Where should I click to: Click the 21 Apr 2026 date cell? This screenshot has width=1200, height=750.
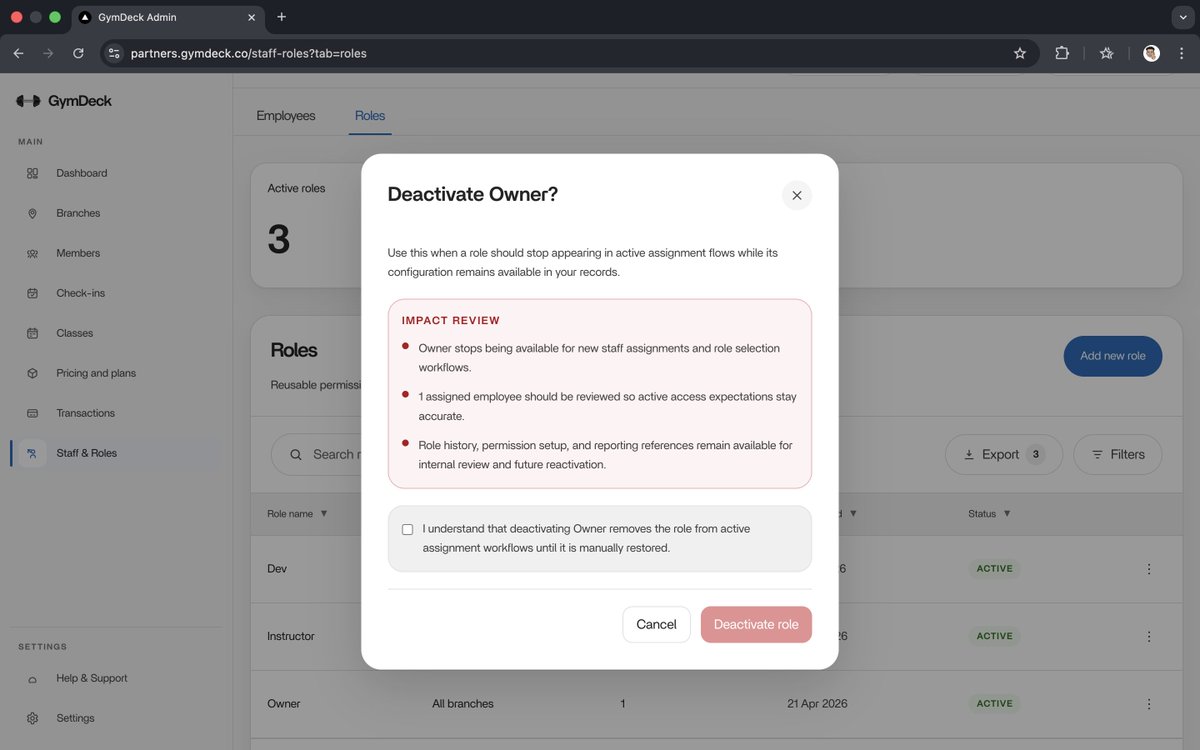[x=817, y=704]
